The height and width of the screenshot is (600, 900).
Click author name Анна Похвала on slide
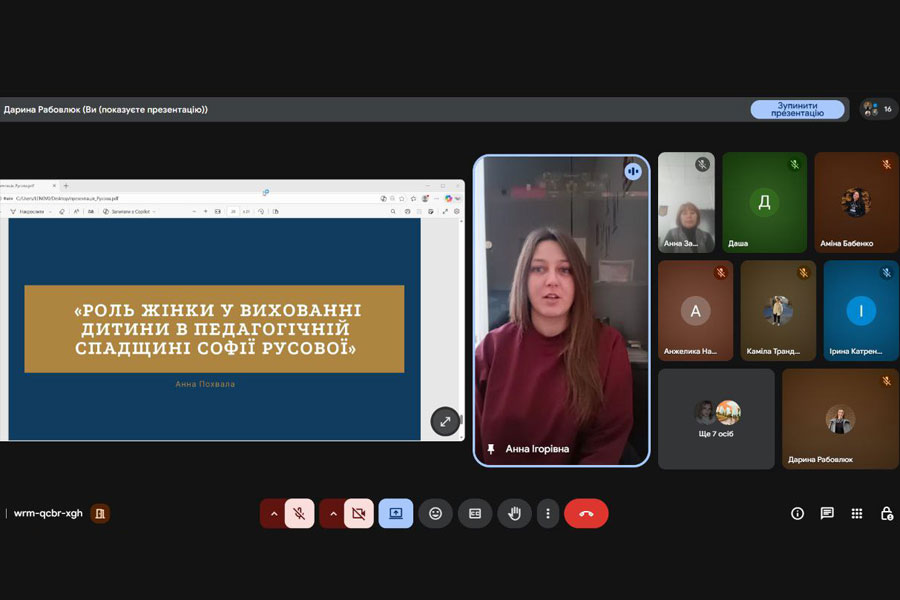click(x=205, y=384)
